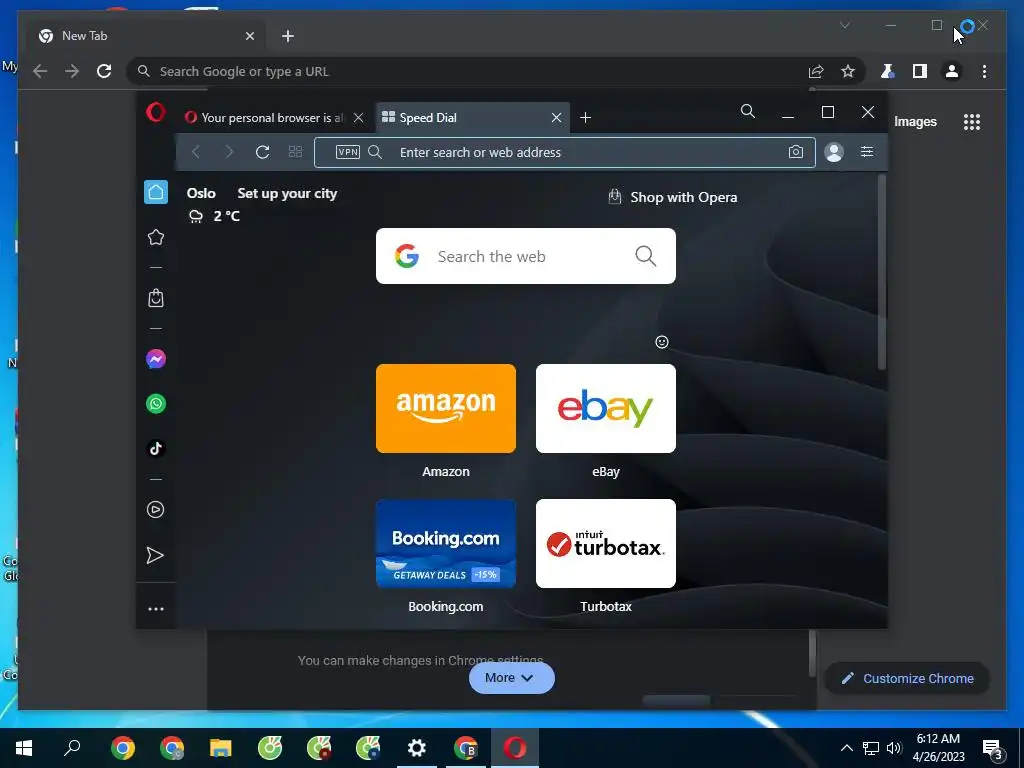
Task: Go forward in Opera toolbar
Action: 229,152
